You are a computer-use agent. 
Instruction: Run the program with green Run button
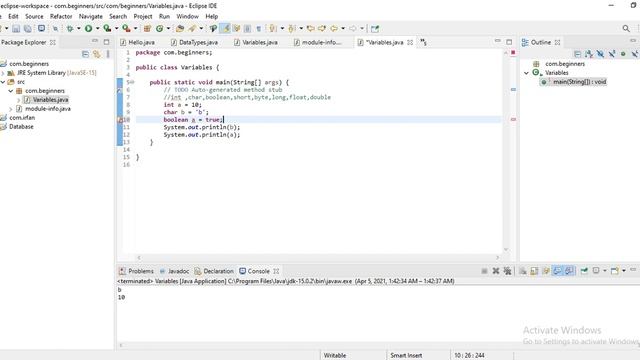(x=89, y=29)
